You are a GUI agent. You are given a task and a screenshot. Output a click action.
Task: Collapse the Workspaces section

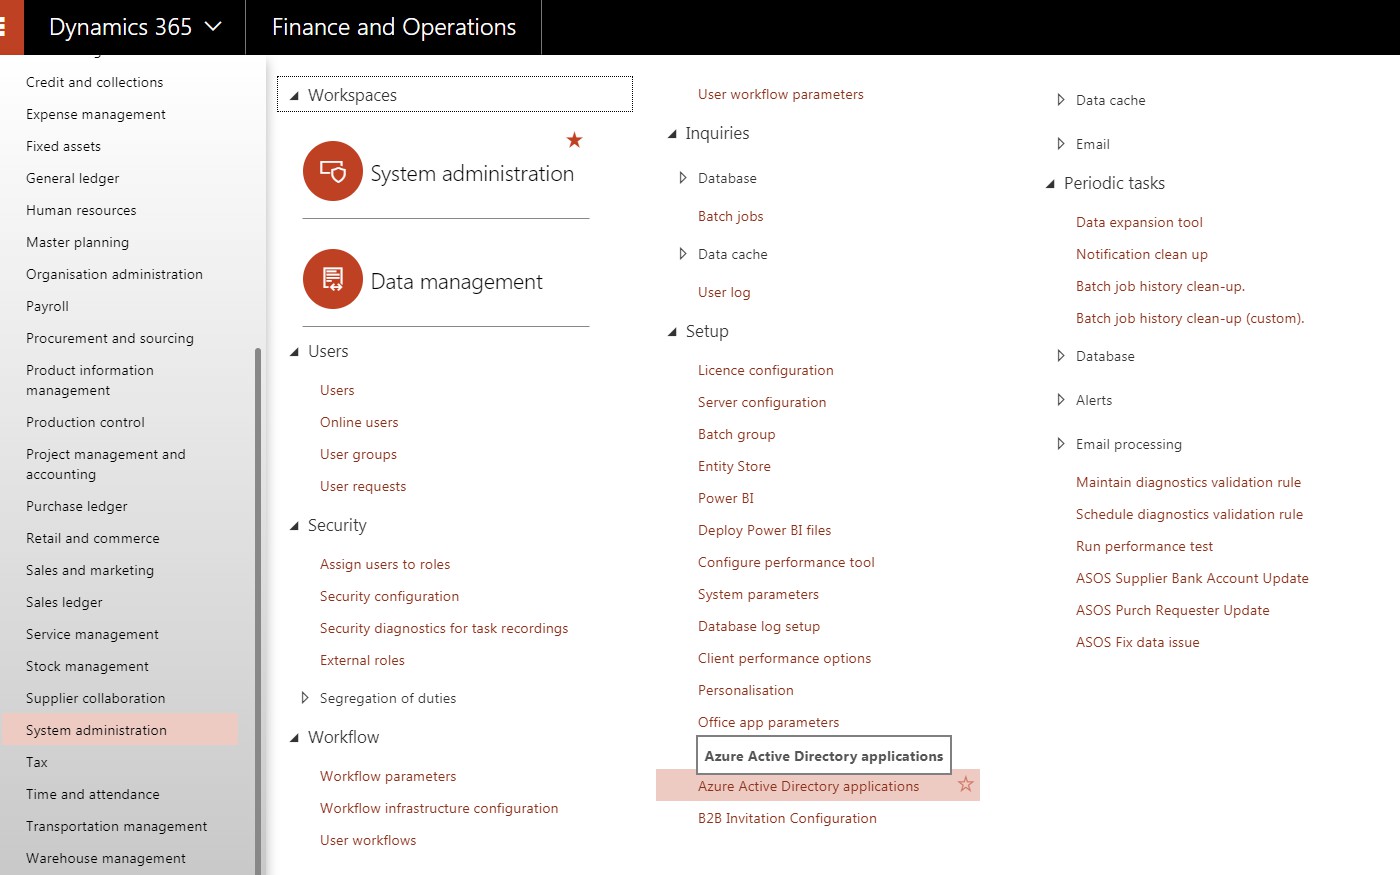294,96
